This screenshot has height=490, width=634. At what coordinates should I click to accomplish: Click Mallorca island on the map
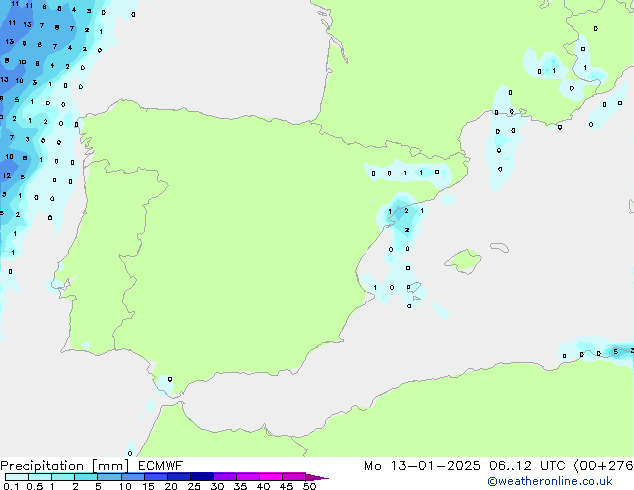464,261
